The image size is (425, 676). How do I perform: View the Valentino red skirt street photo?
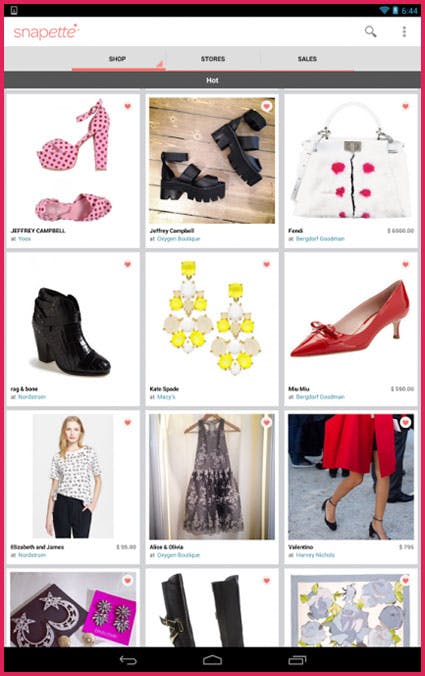[x=351, y=477]
